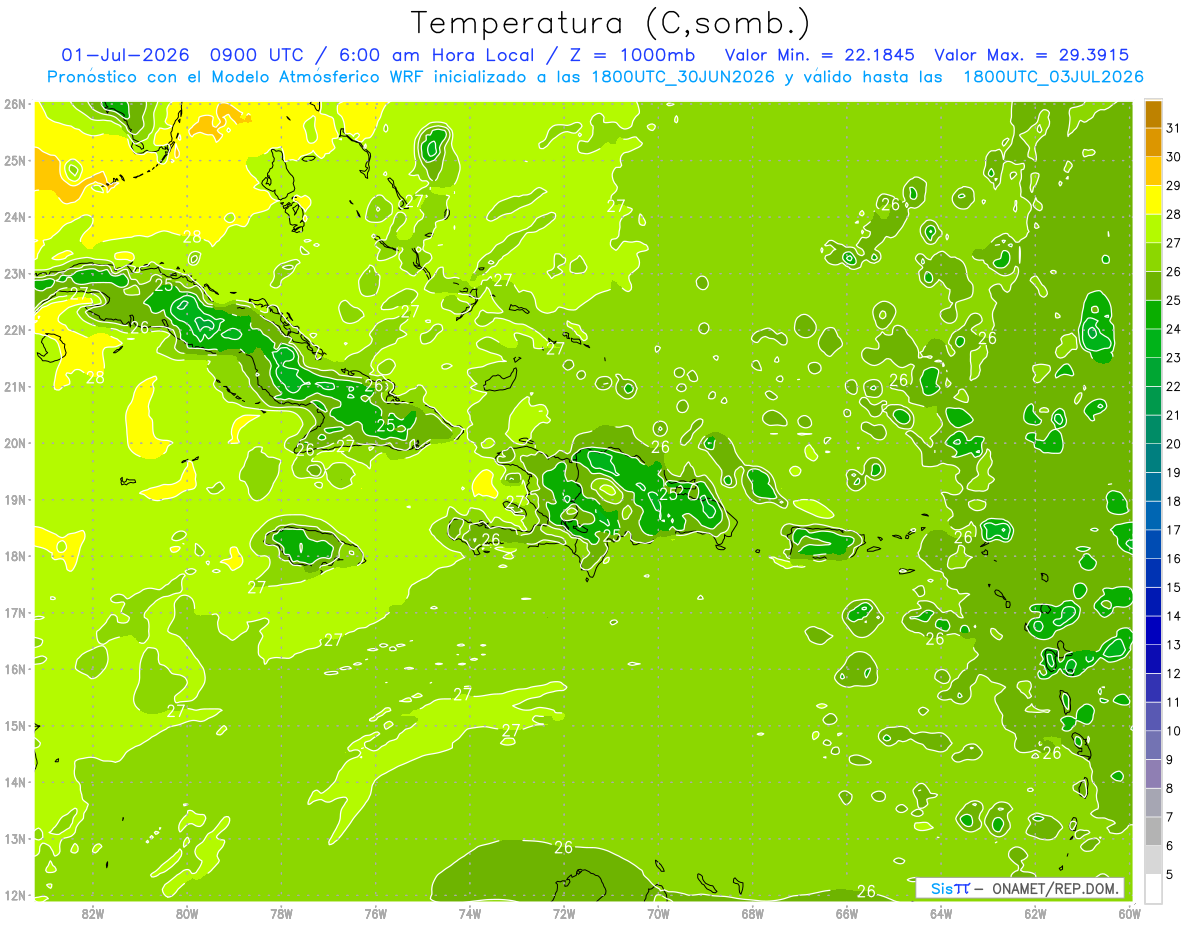This screenshot has height=927, width=1200.
Task: Click the 'Valor Min. = 22.1845' readout
Action: pos(820,54)
